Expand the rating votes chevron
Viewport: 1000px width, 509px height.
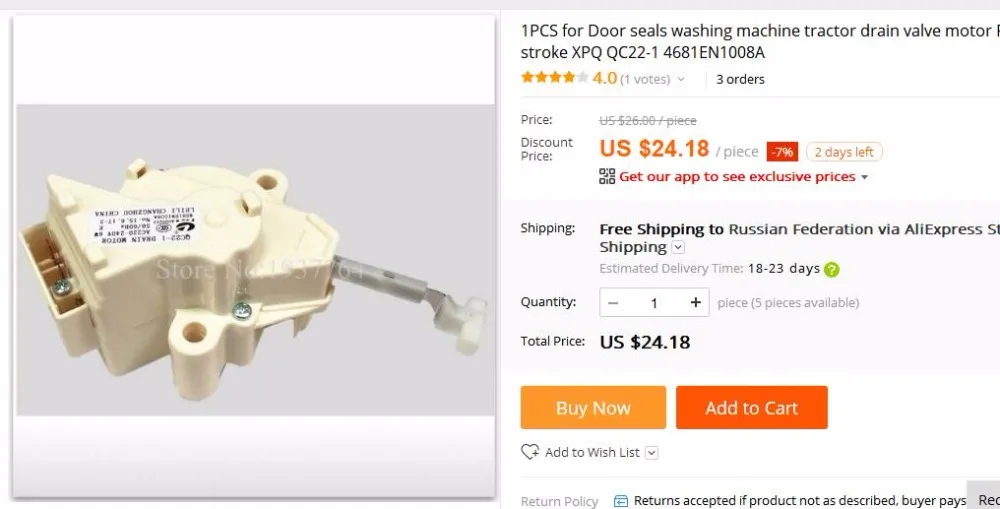tap(680, 79)
